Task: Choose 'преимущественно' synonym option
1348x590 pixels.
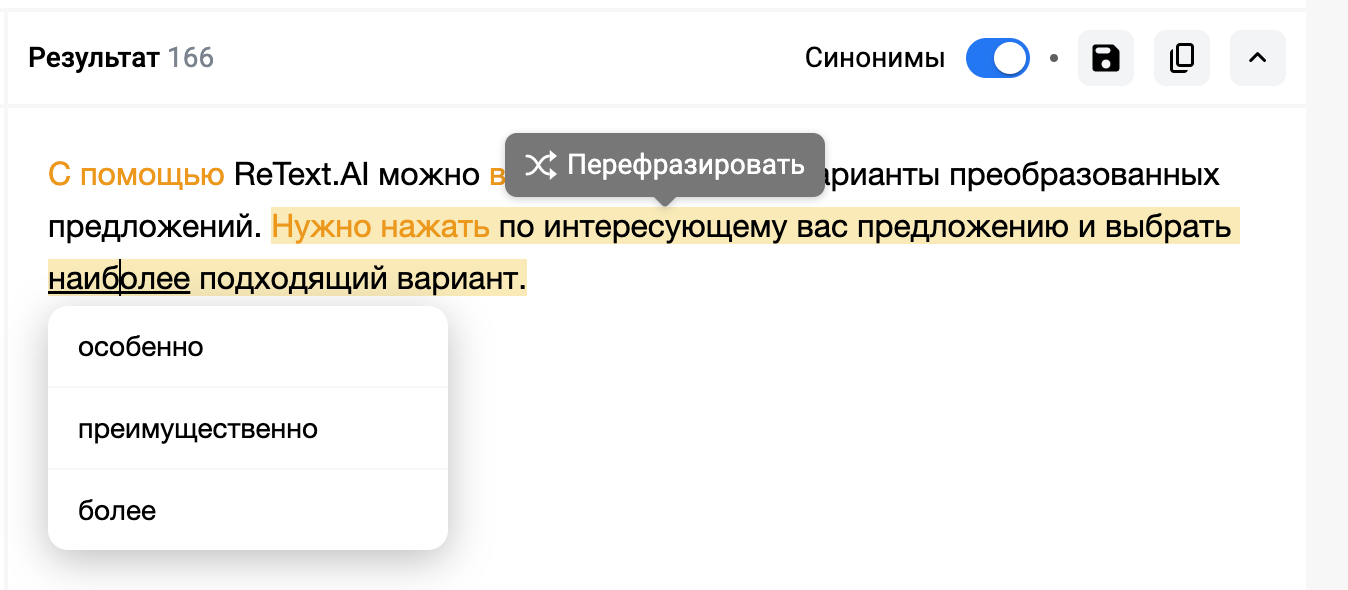Action: (x=197, y=428)
